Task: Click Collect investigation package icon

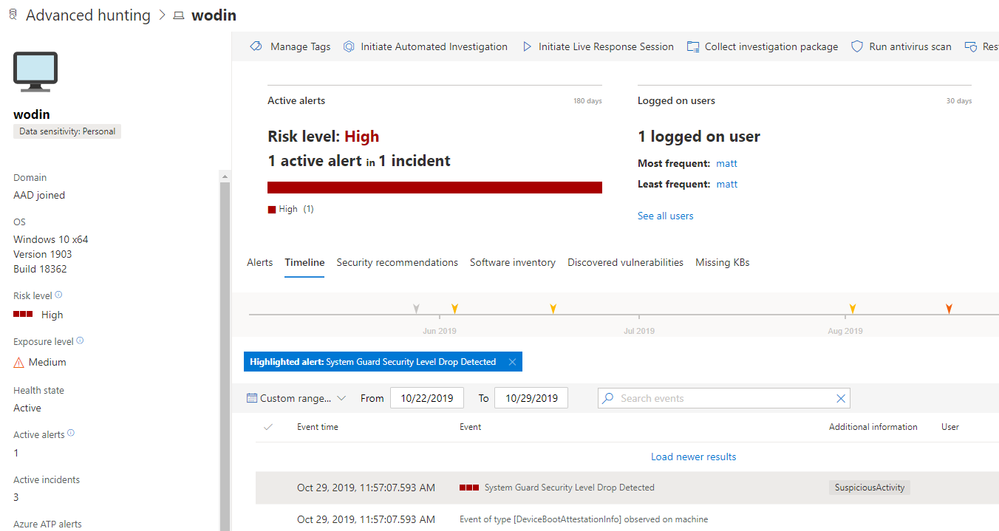Action: click(x=693, y=47)
